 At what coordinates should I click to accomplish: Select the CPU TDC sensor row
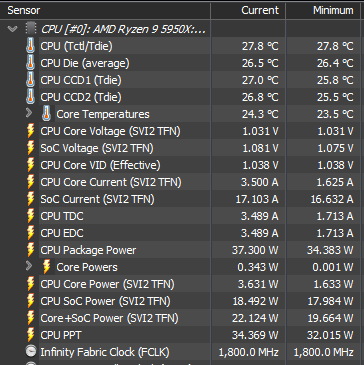pos(182,216)
